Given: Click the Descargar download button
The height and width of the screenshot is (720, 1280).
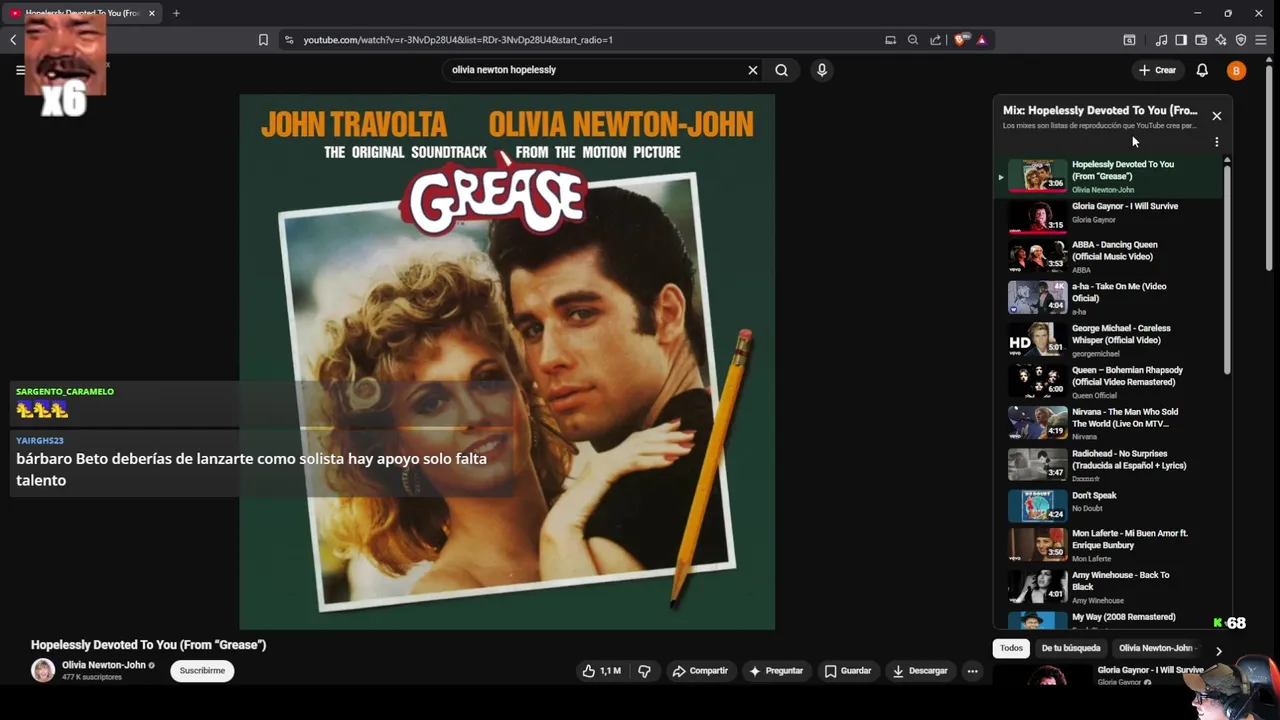Looking at the screenshot, I should pyautogui.click(x=920, y=671).
